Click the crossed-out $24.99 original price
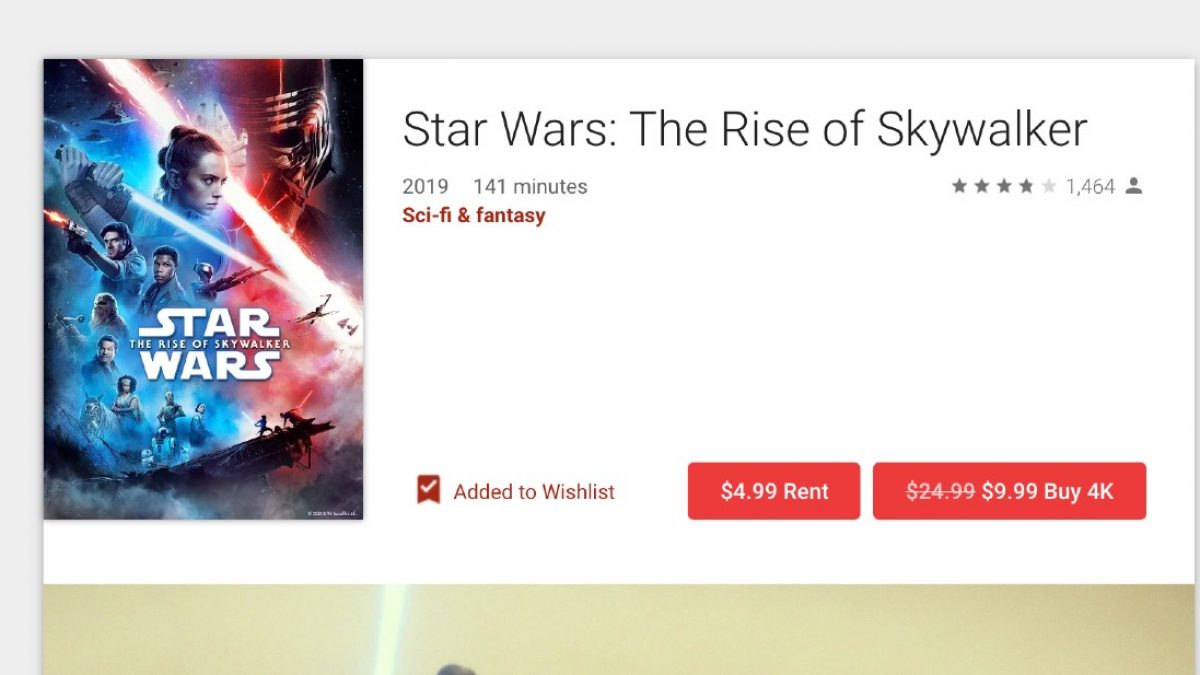 click(940, 491)
